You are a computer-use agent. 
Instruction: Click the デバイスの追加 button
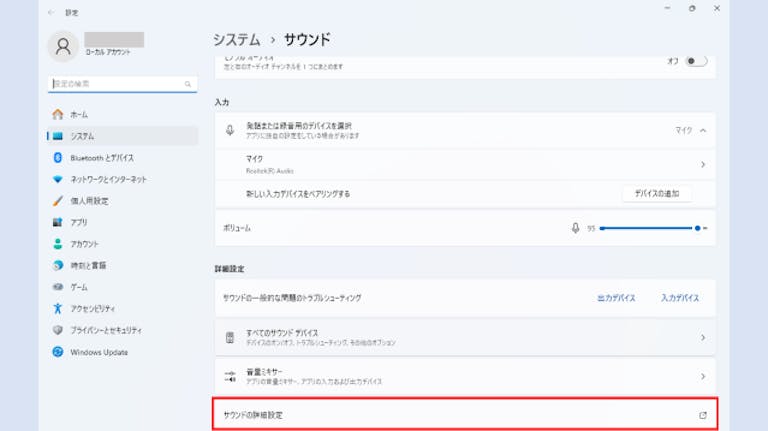point(657,193)
